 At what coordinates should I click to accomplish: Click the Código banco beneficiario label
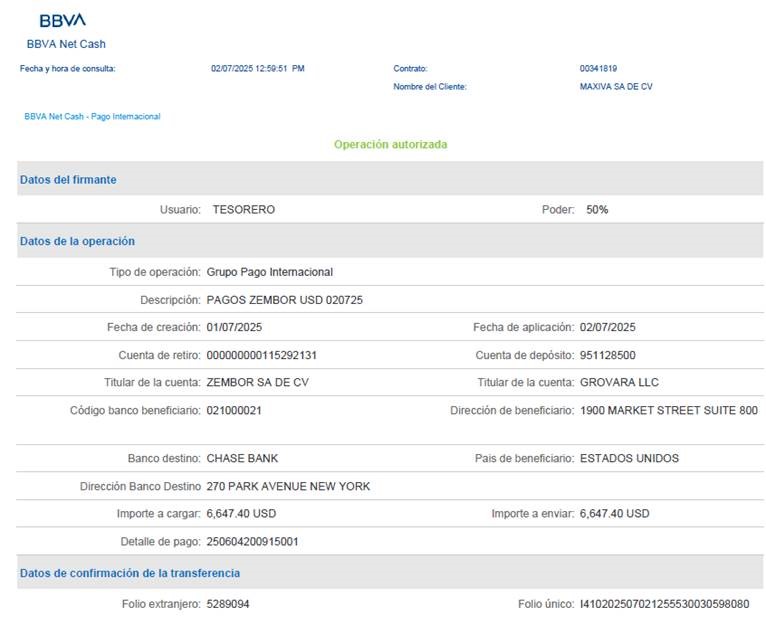click(135, 410)
